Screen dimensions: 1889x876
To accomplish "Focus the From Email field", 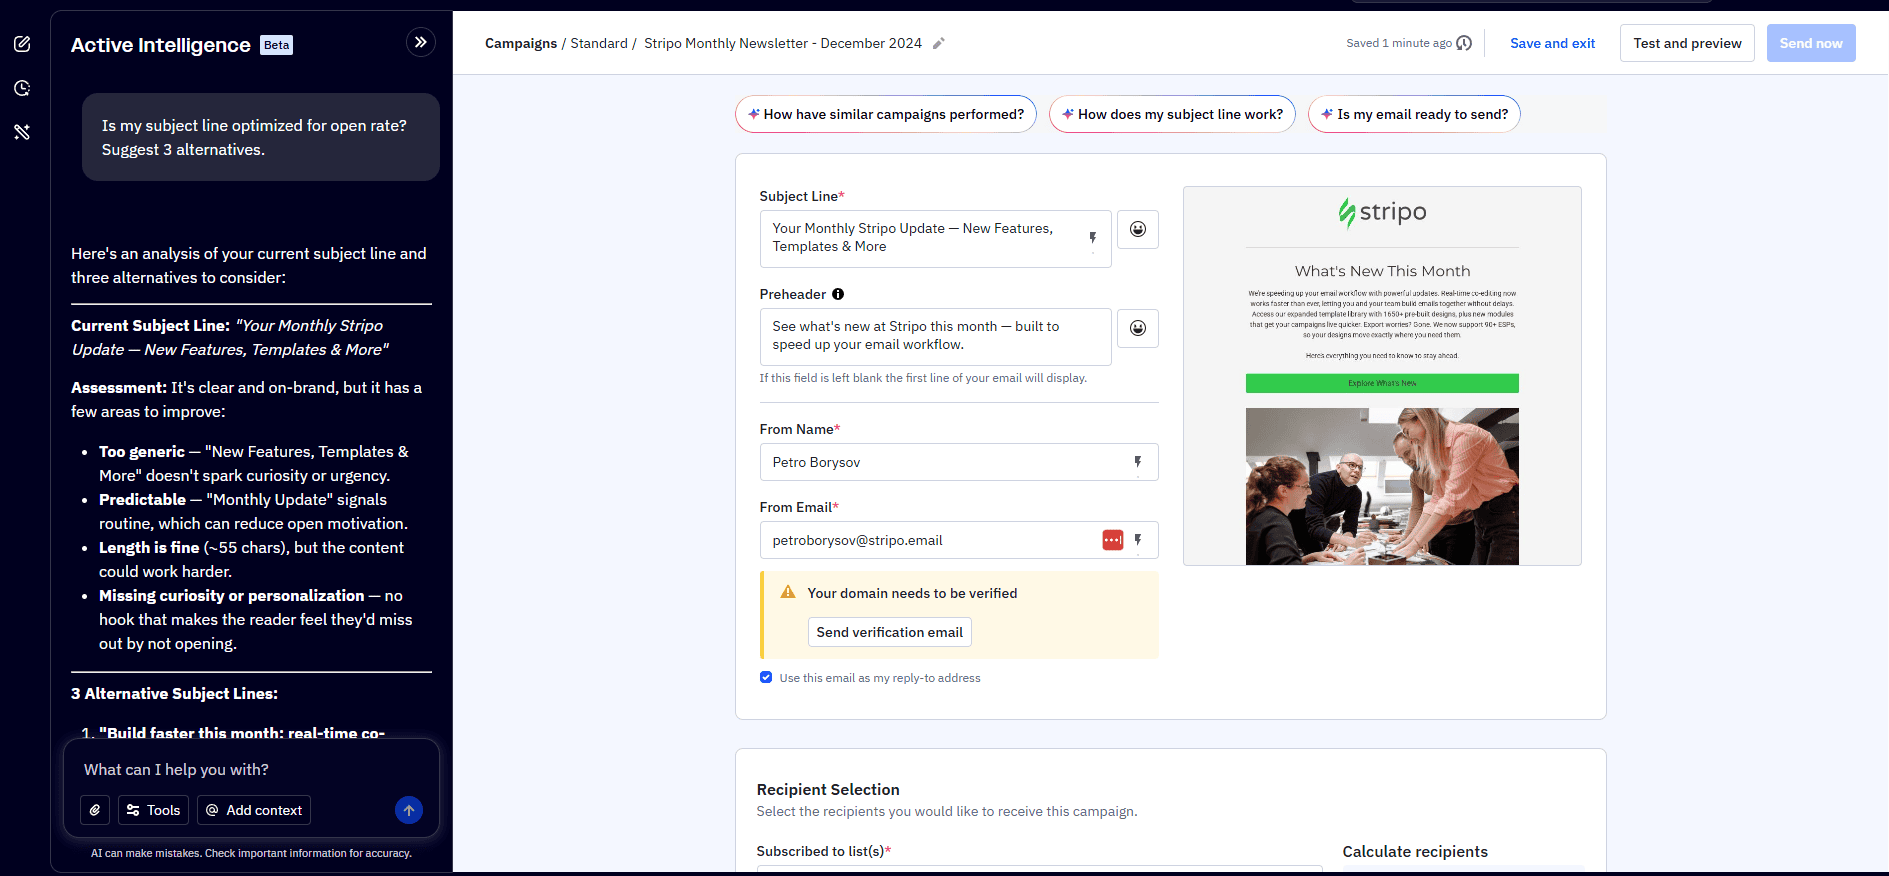I will [x=958, y=540].
